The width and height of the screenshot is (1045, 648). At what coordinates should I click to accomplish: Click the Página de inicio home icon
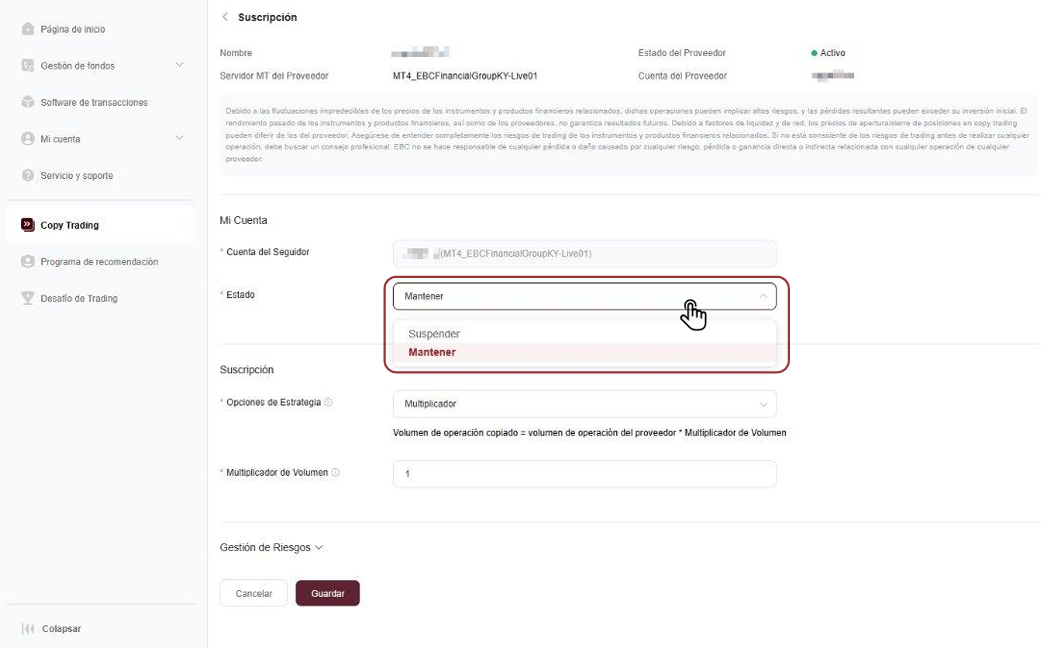[x=27, y=29]
